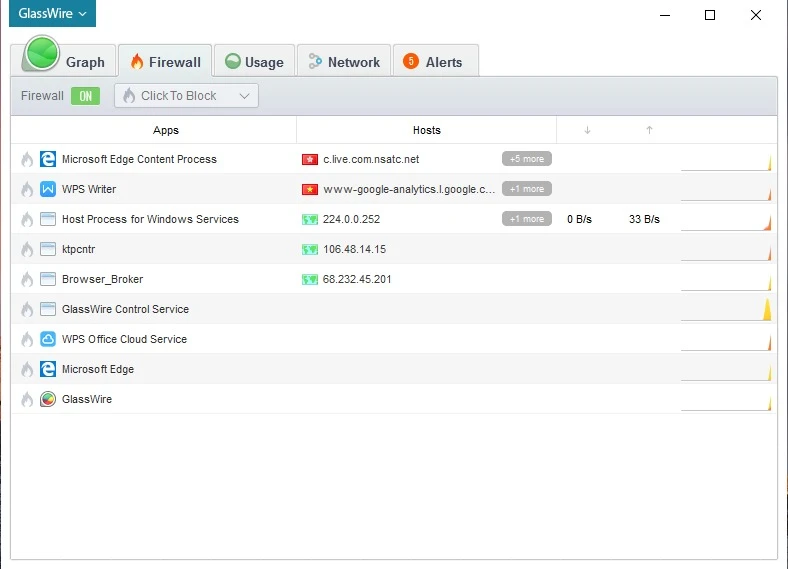Open the Click To Block dropdown
This screenshot has height=569, width=788.
[186, 96]
